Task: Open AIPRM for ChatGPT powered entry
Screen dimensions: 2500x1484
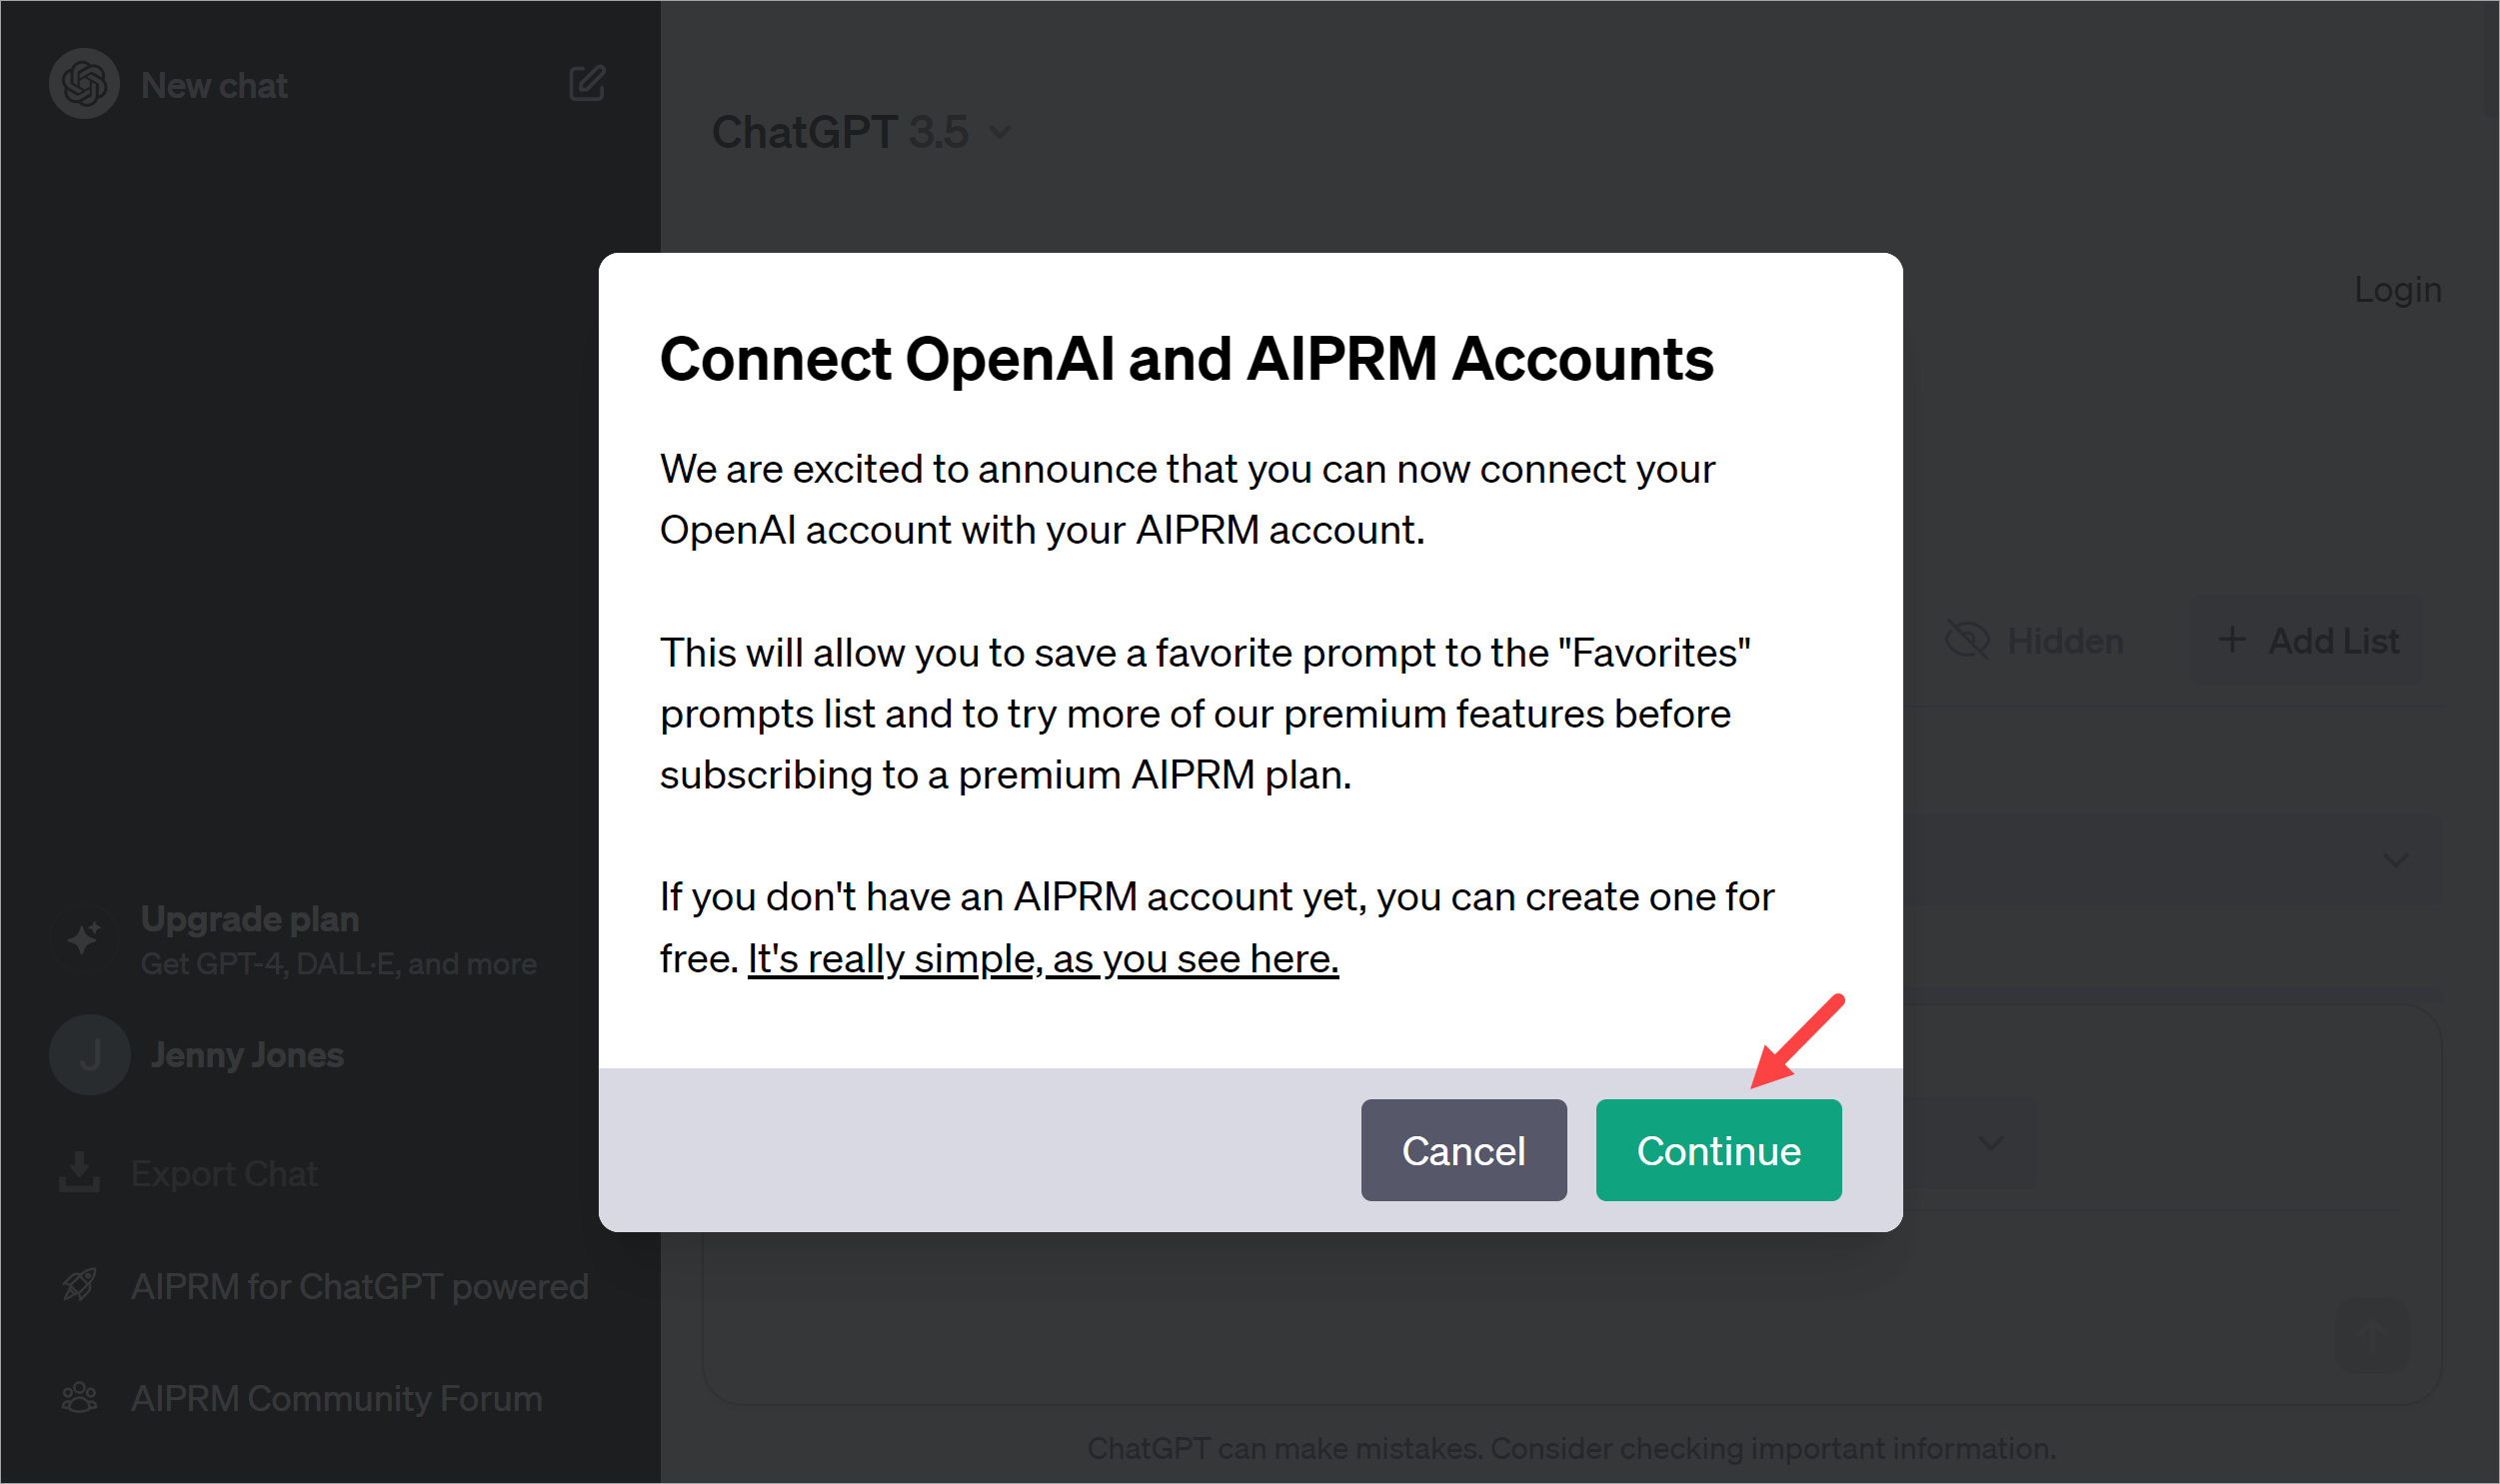Action: 360,1286
